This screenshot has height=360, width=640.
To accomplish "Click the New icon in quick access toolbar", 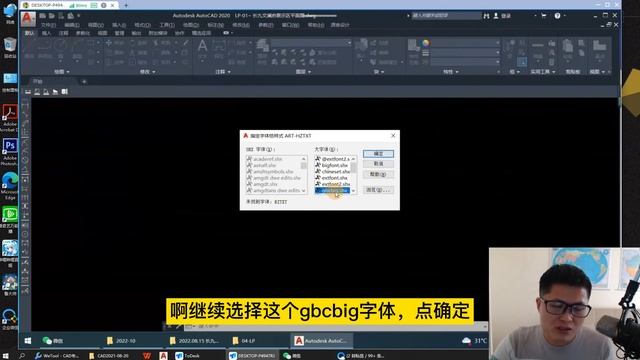I will click(42, 16).
